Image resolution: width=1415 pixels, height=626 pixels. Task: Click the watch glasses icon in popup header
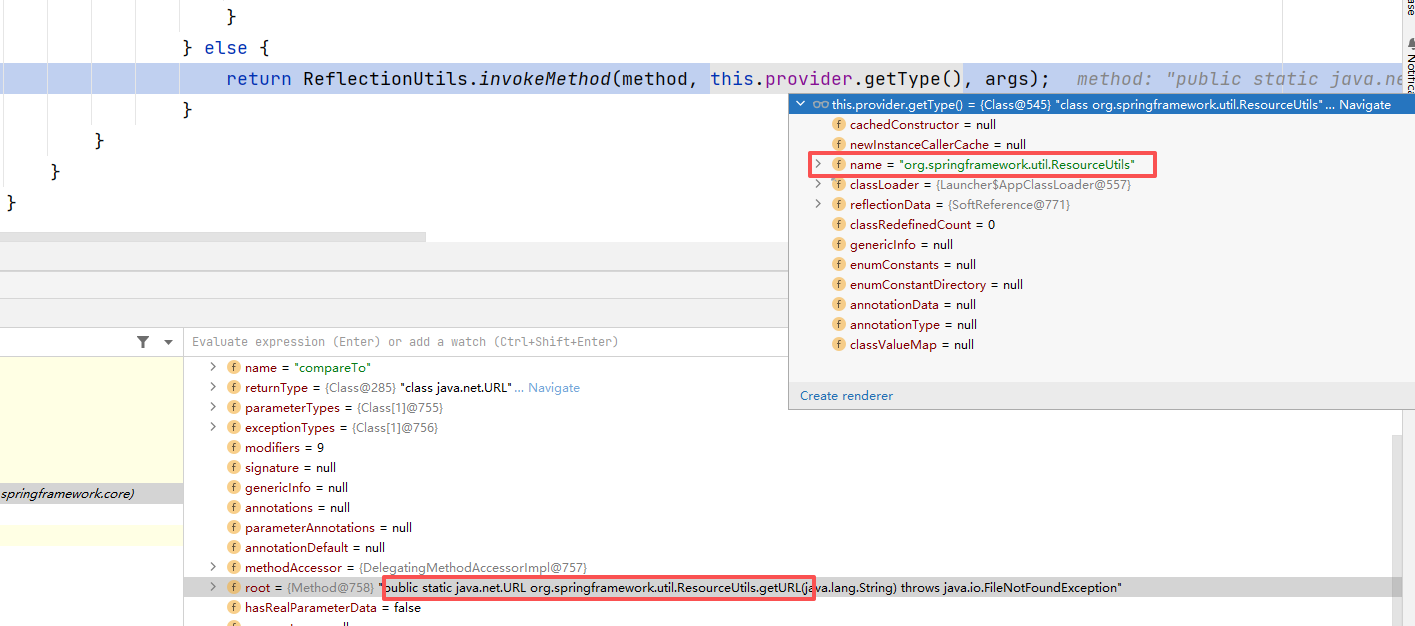(820, 104)
